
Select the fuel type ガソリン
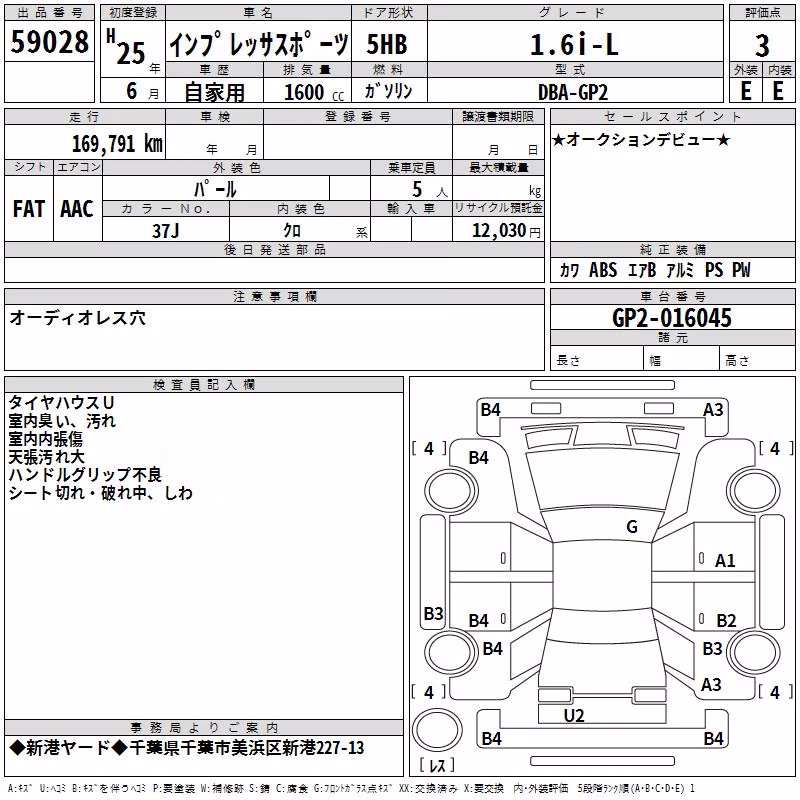[388, 91]
